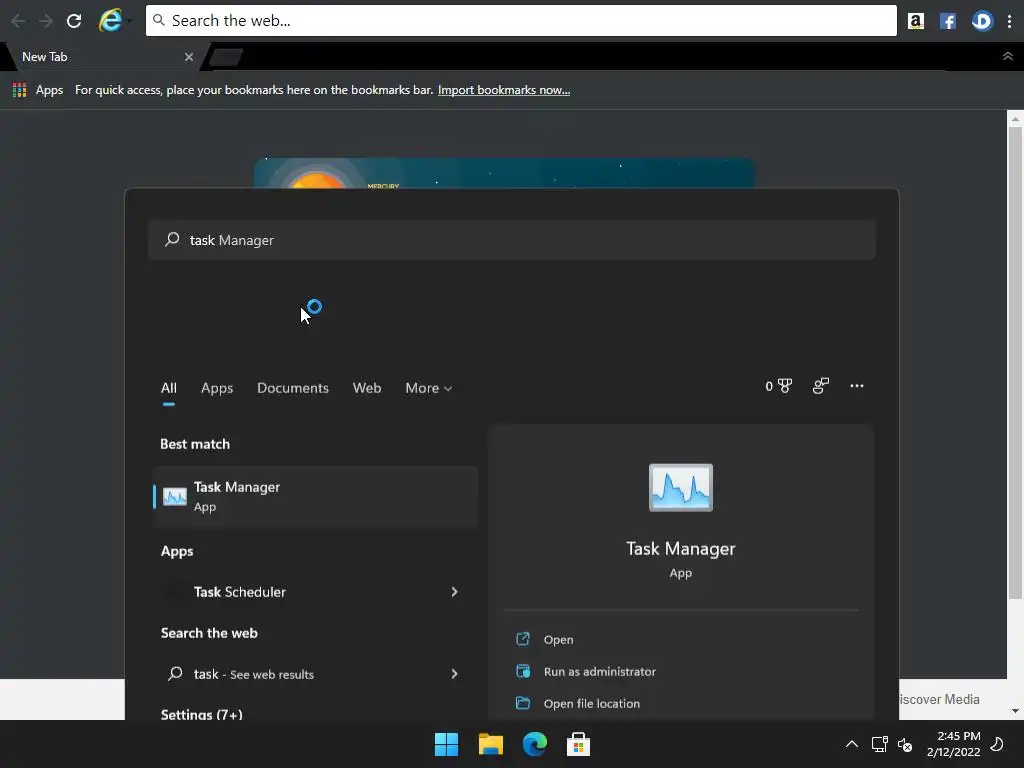Click the page vertical scrollbar thumb
The height and width of the screenshot is (768, 1024).
pos(1015,362)
